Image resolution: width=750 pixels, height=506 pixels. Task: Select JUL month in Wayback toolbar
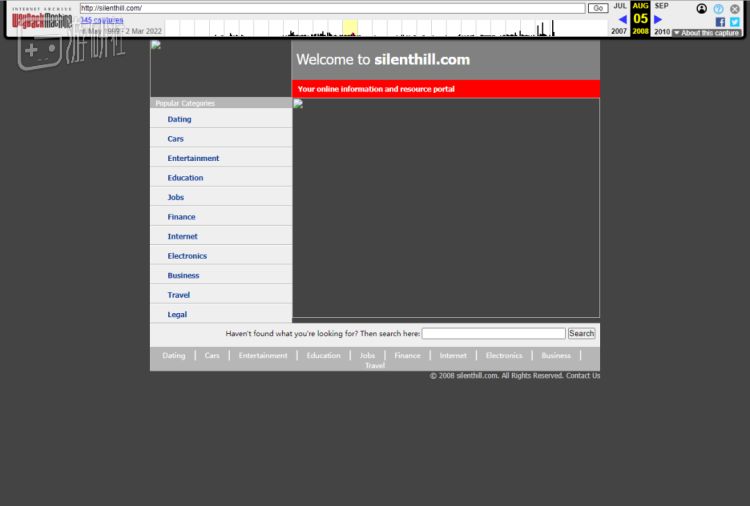pos(620,6)
